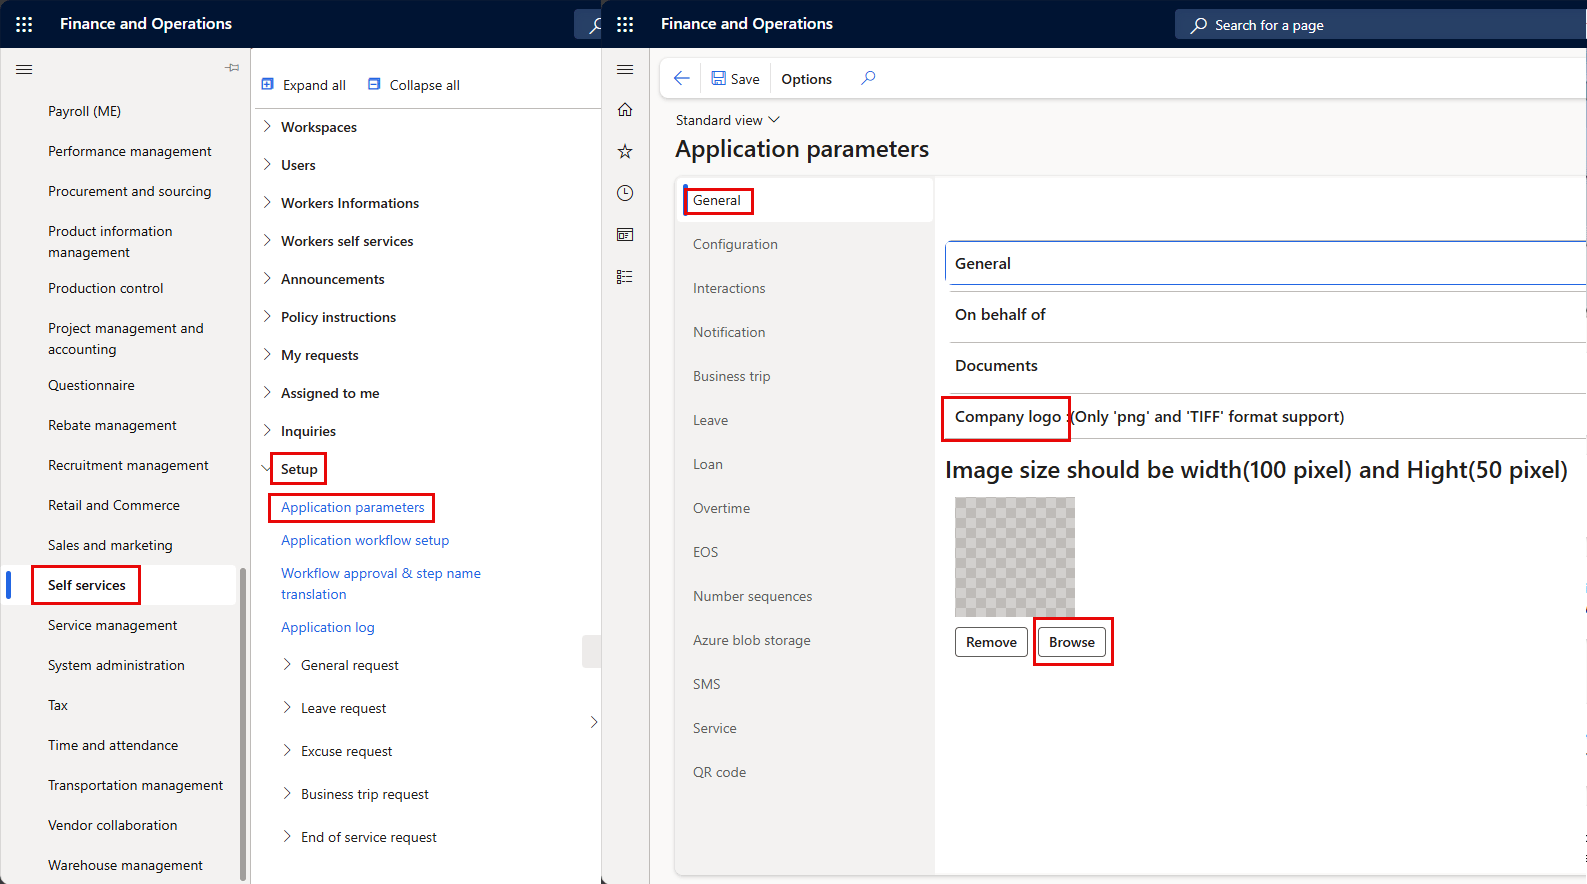1587x884 pixels.
Task: Expand Workers self services node
Action: click(267, 240)
